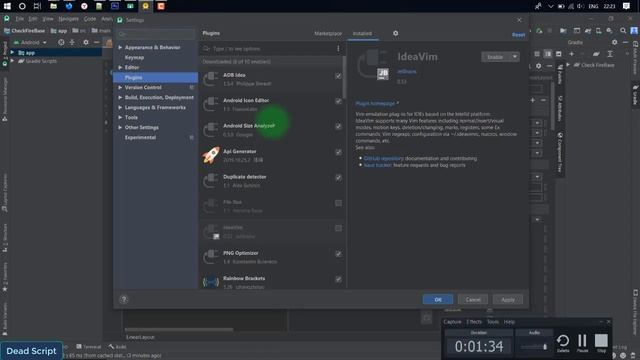Open the plugins gear settings icon
Viewport: 640px width, 360px height.
point(396,33)
